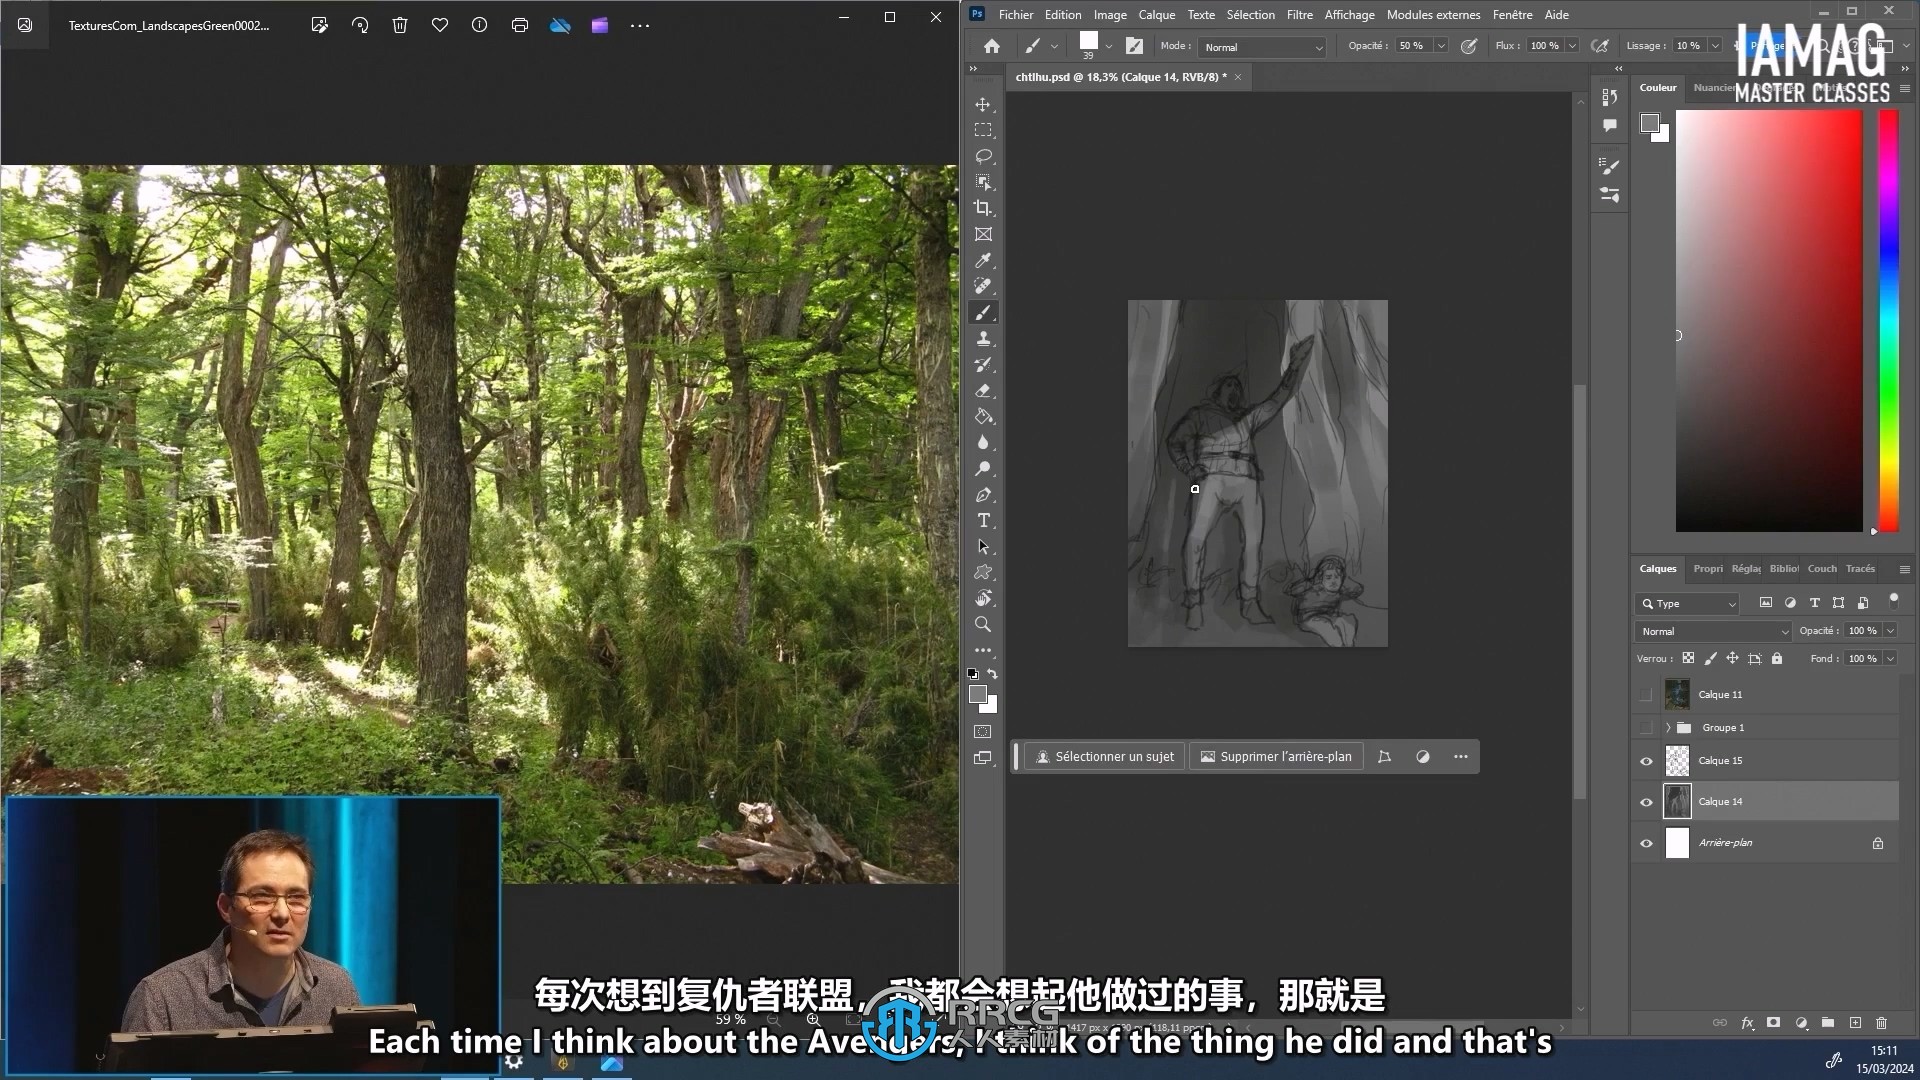Select the Clone Stamp tool
This screenshot has height=1080, width=1920.
(983, 339)
